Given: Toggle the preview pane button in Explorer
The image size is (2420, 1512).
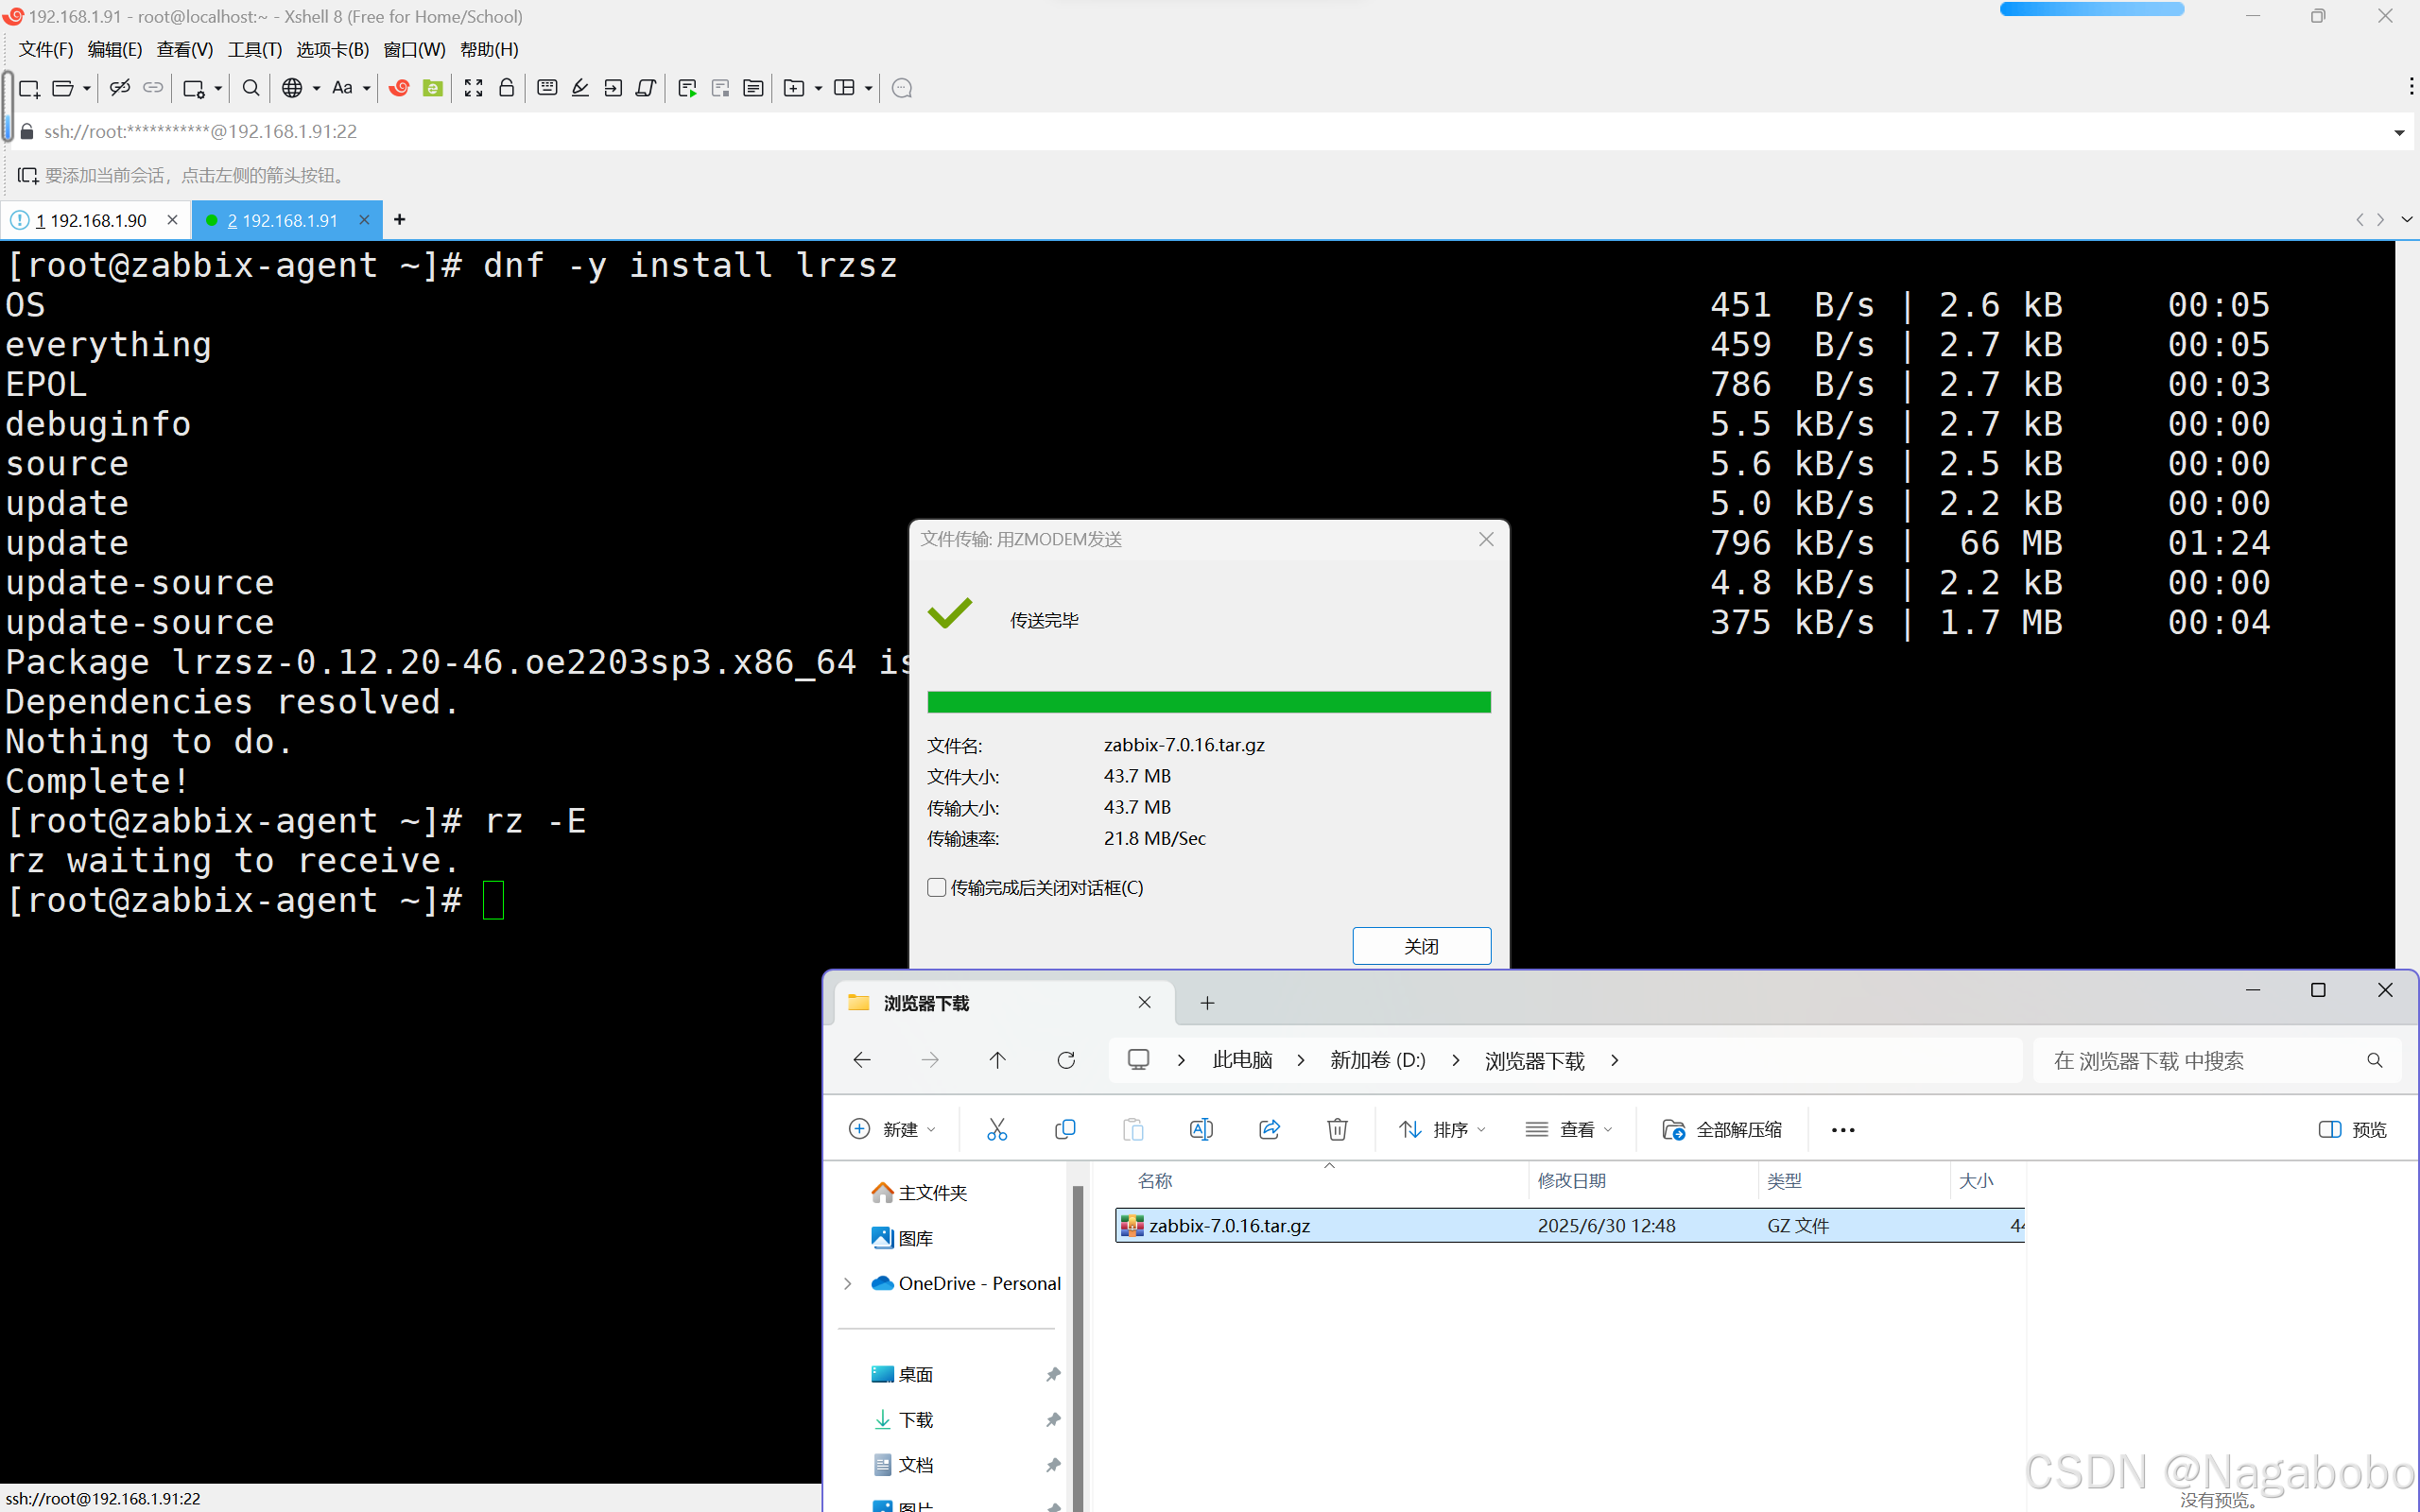Looking at the screenshot, I should click(x=2352, y=1129).
